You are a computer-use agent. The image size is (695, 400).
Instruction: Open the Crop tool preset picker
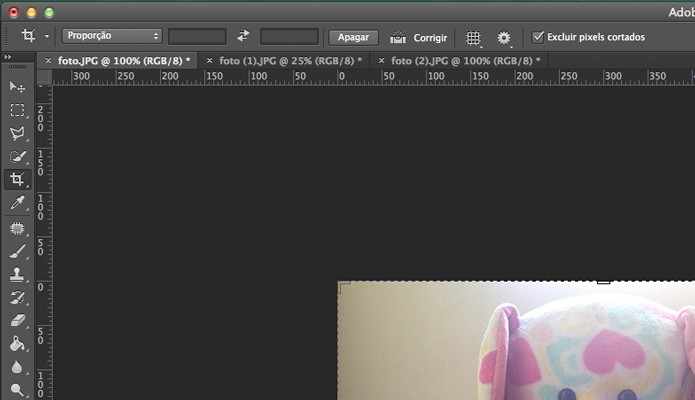(x=47, y=36)
